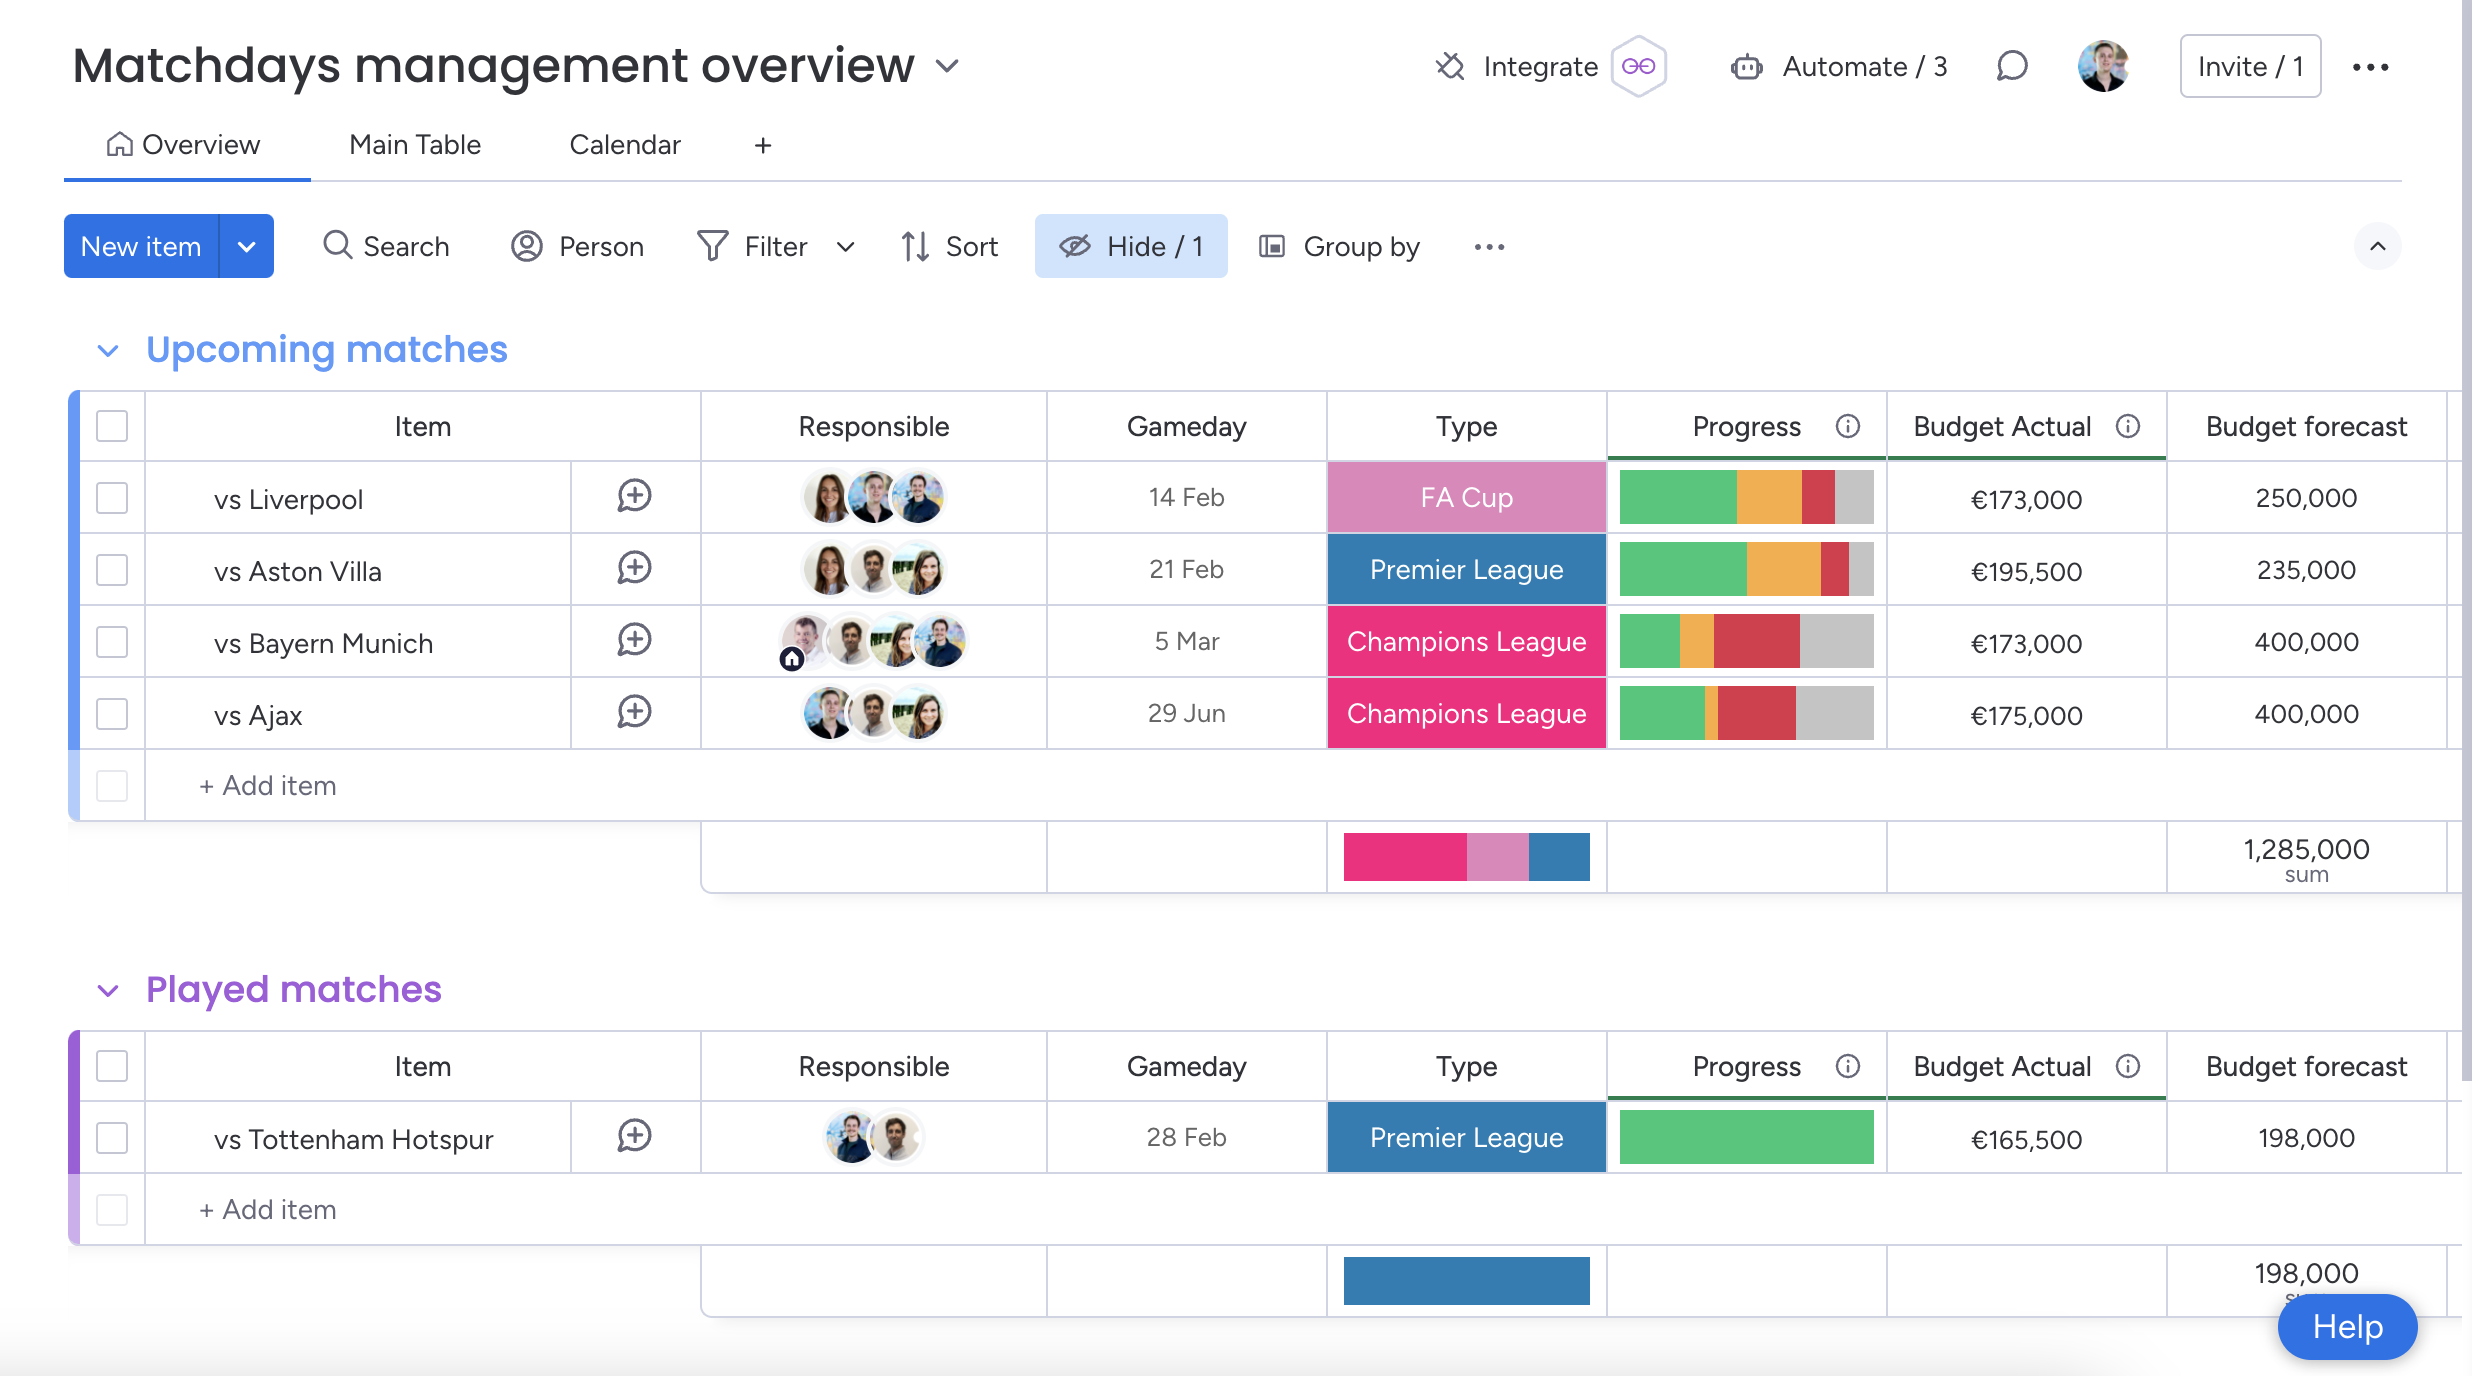Click progress bar for vs Bayern Munich
This screenshot has width=2472, height=1376.
click(x=1746, y=641)
